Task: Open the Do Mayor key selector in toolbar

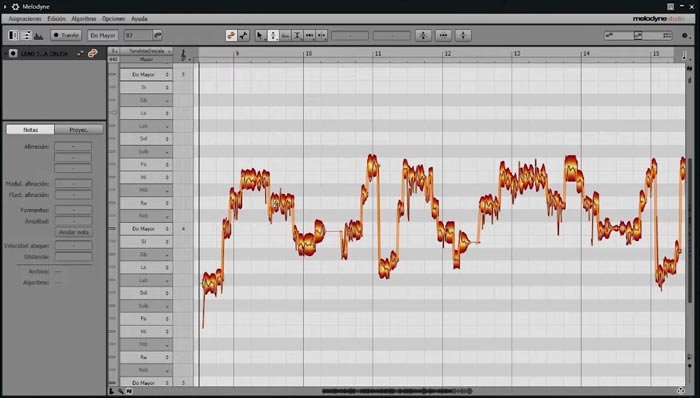Action: pyautogui.click(x=103, y=35)
